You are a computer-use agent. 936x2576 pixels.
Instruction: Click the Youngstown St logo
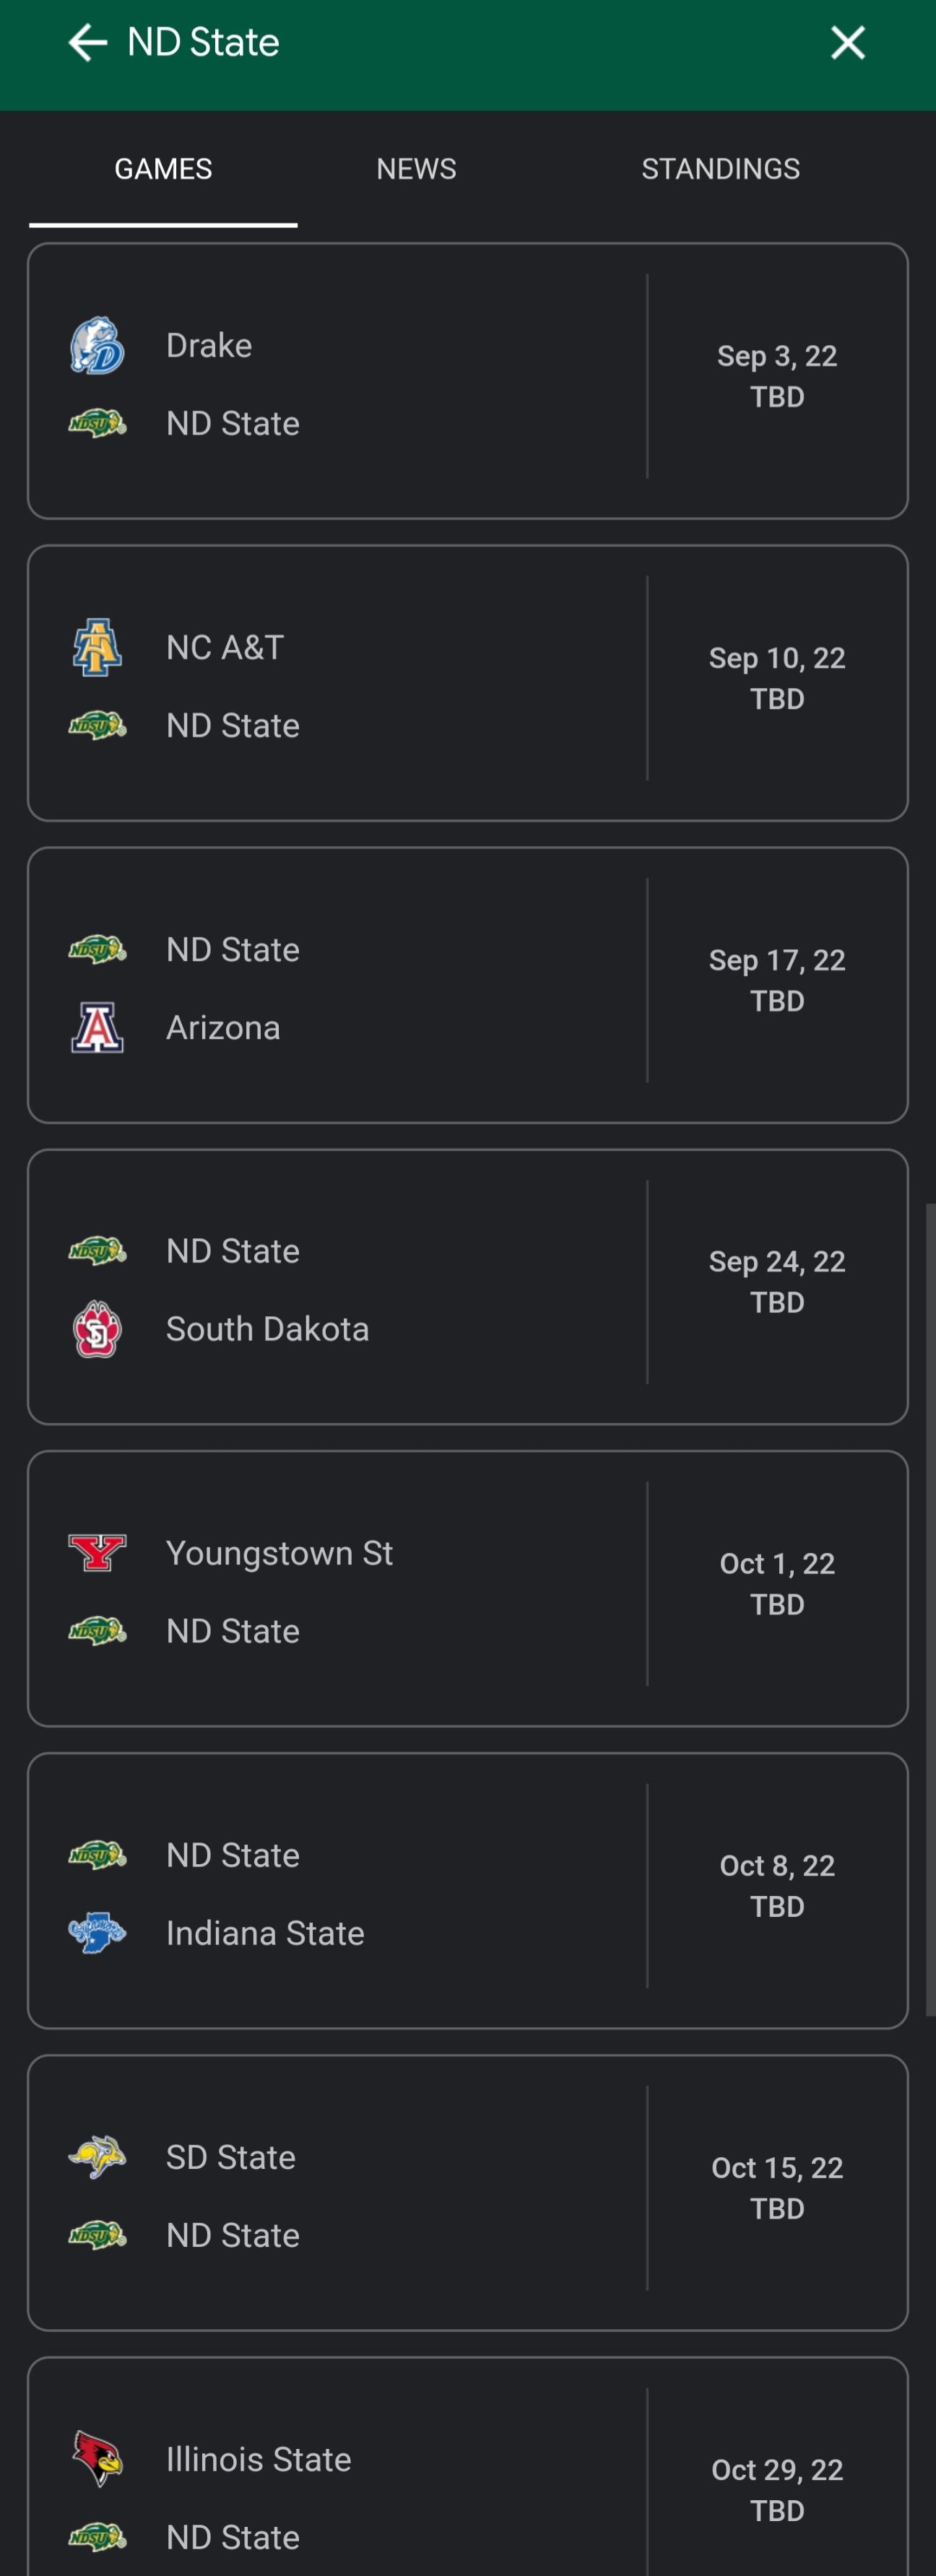click(x=97, y=1553)
